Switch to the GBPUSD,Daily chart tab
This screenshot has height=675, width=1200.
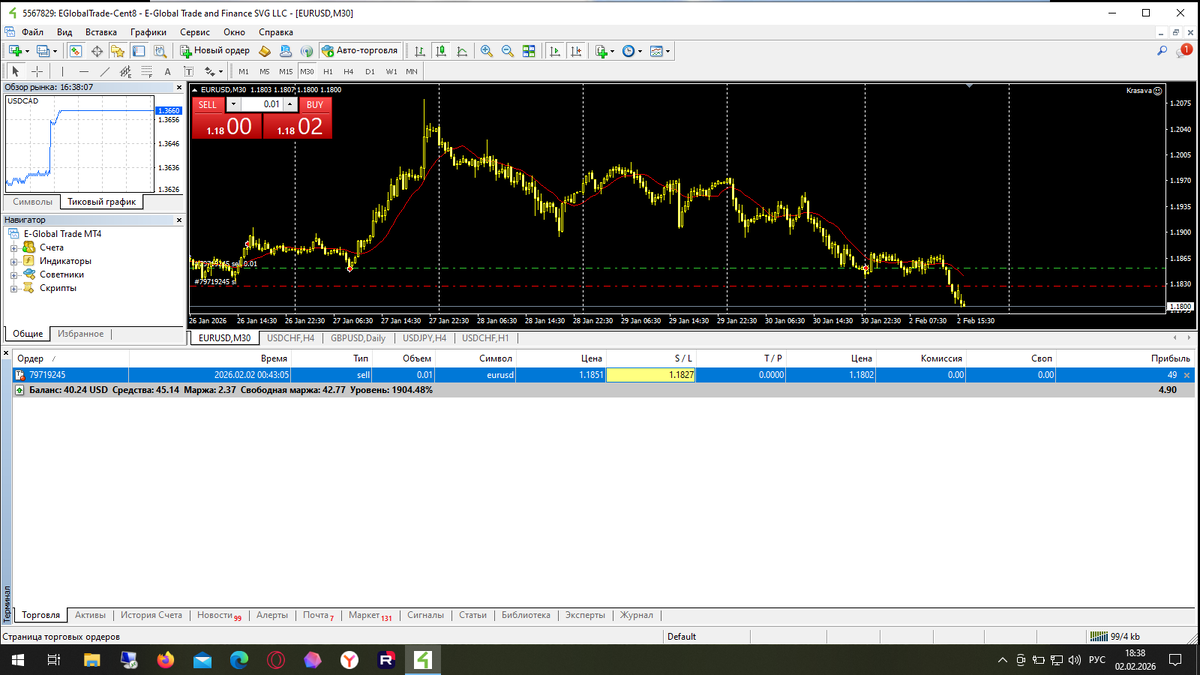(x=358, y=338)
